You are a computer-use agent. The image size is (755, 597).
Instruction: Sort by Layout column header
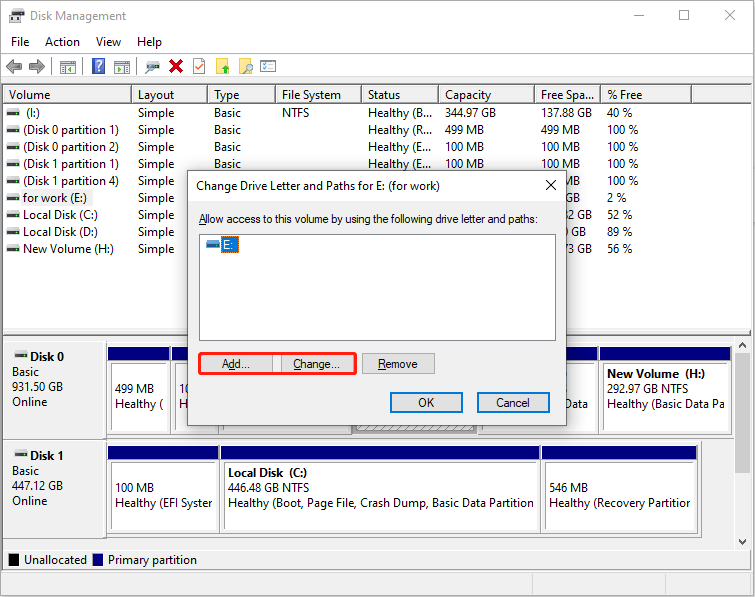pyautogui.click(x=169, y=95)
